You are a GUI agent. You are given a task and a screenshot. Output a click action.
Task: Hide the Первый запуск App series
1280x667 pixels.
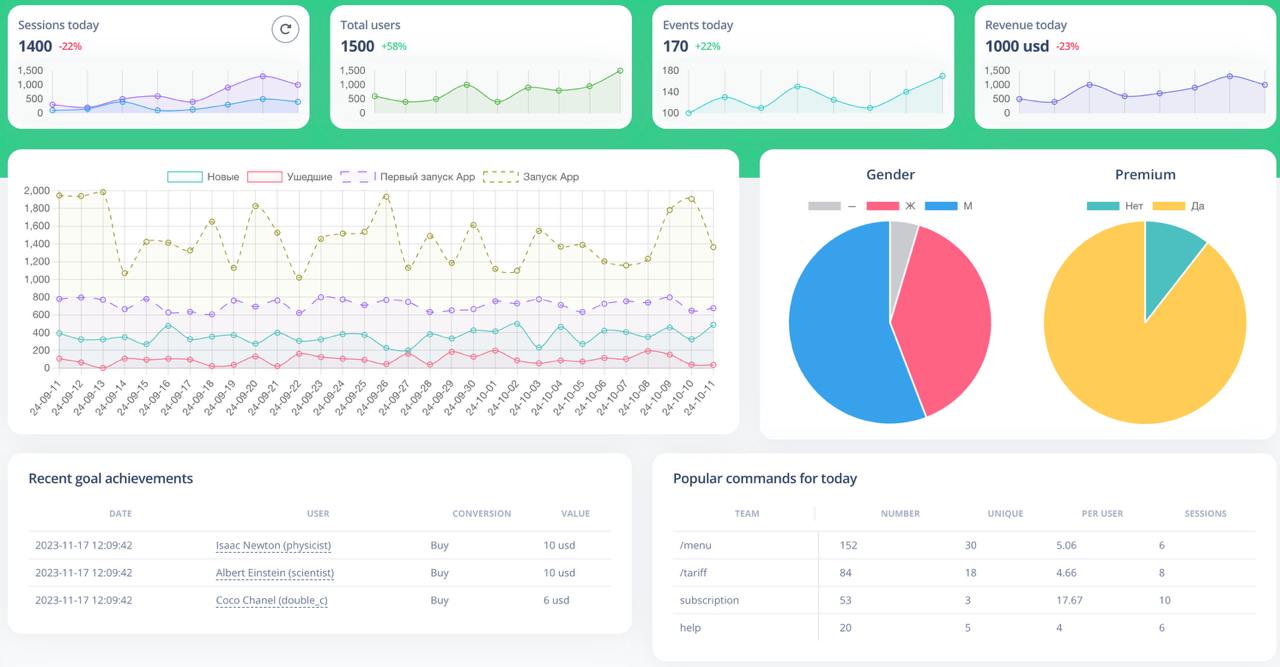click(408, 177)
